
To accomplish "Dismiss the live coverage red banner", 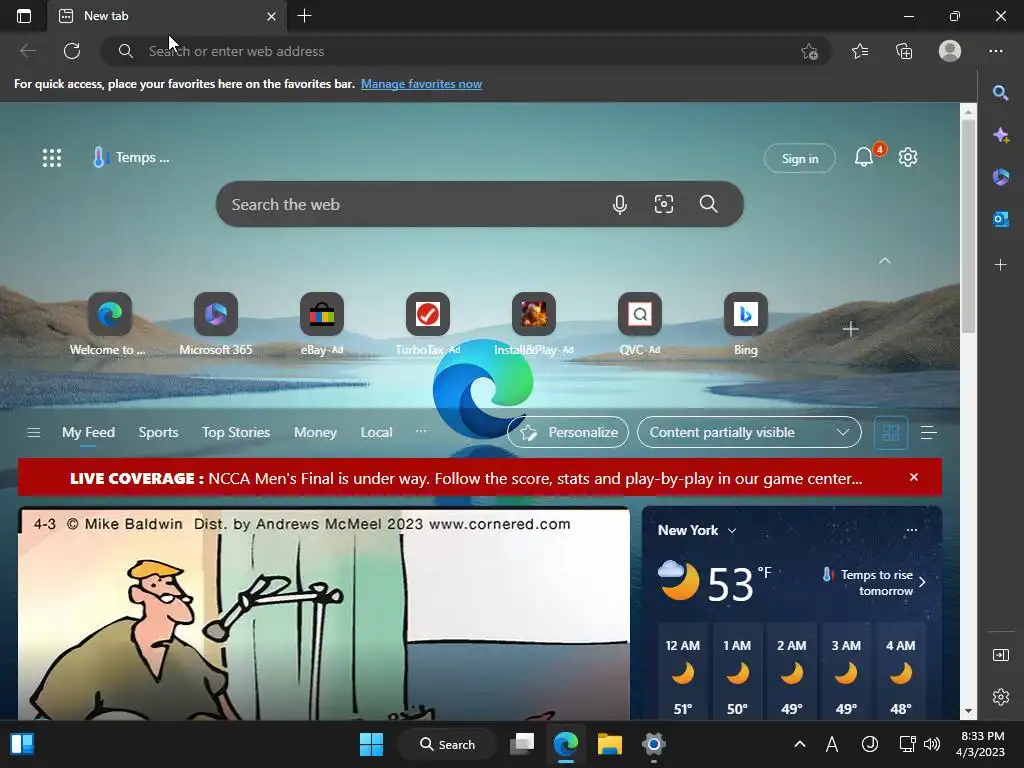I will click(x=914, y=477).
